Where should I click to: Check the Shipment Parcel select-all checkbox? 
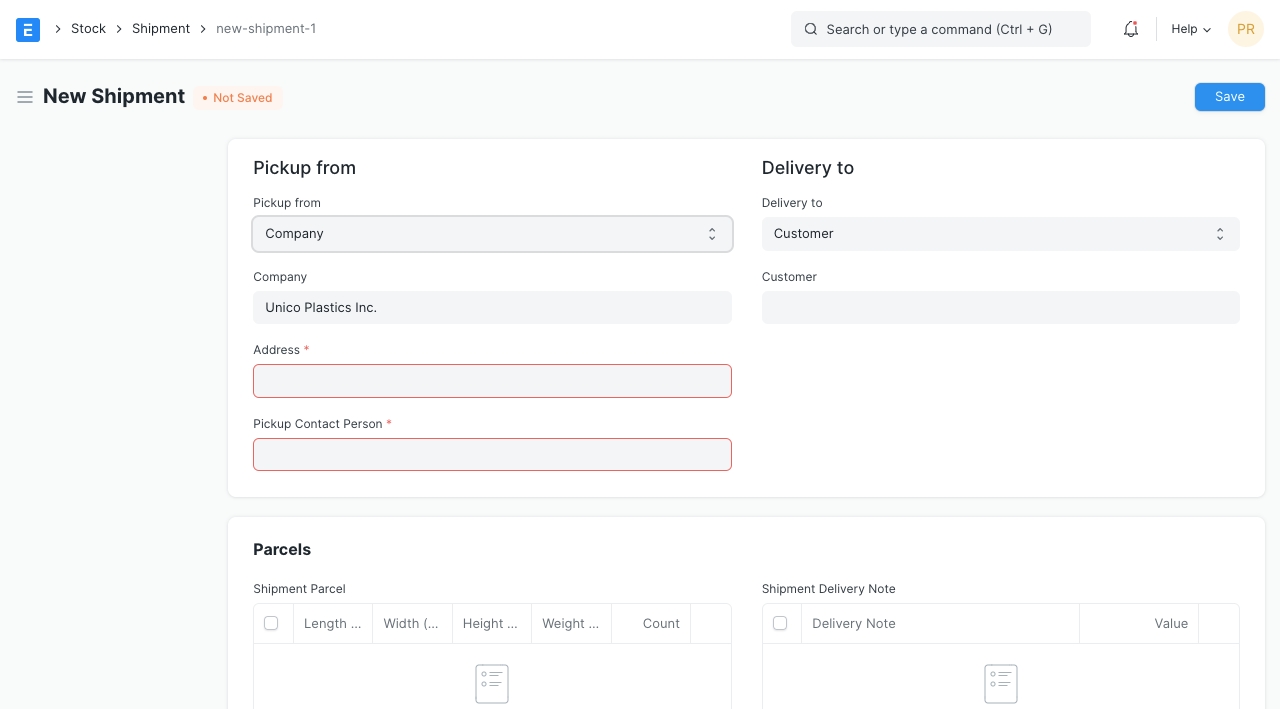[x=271, y=623]
